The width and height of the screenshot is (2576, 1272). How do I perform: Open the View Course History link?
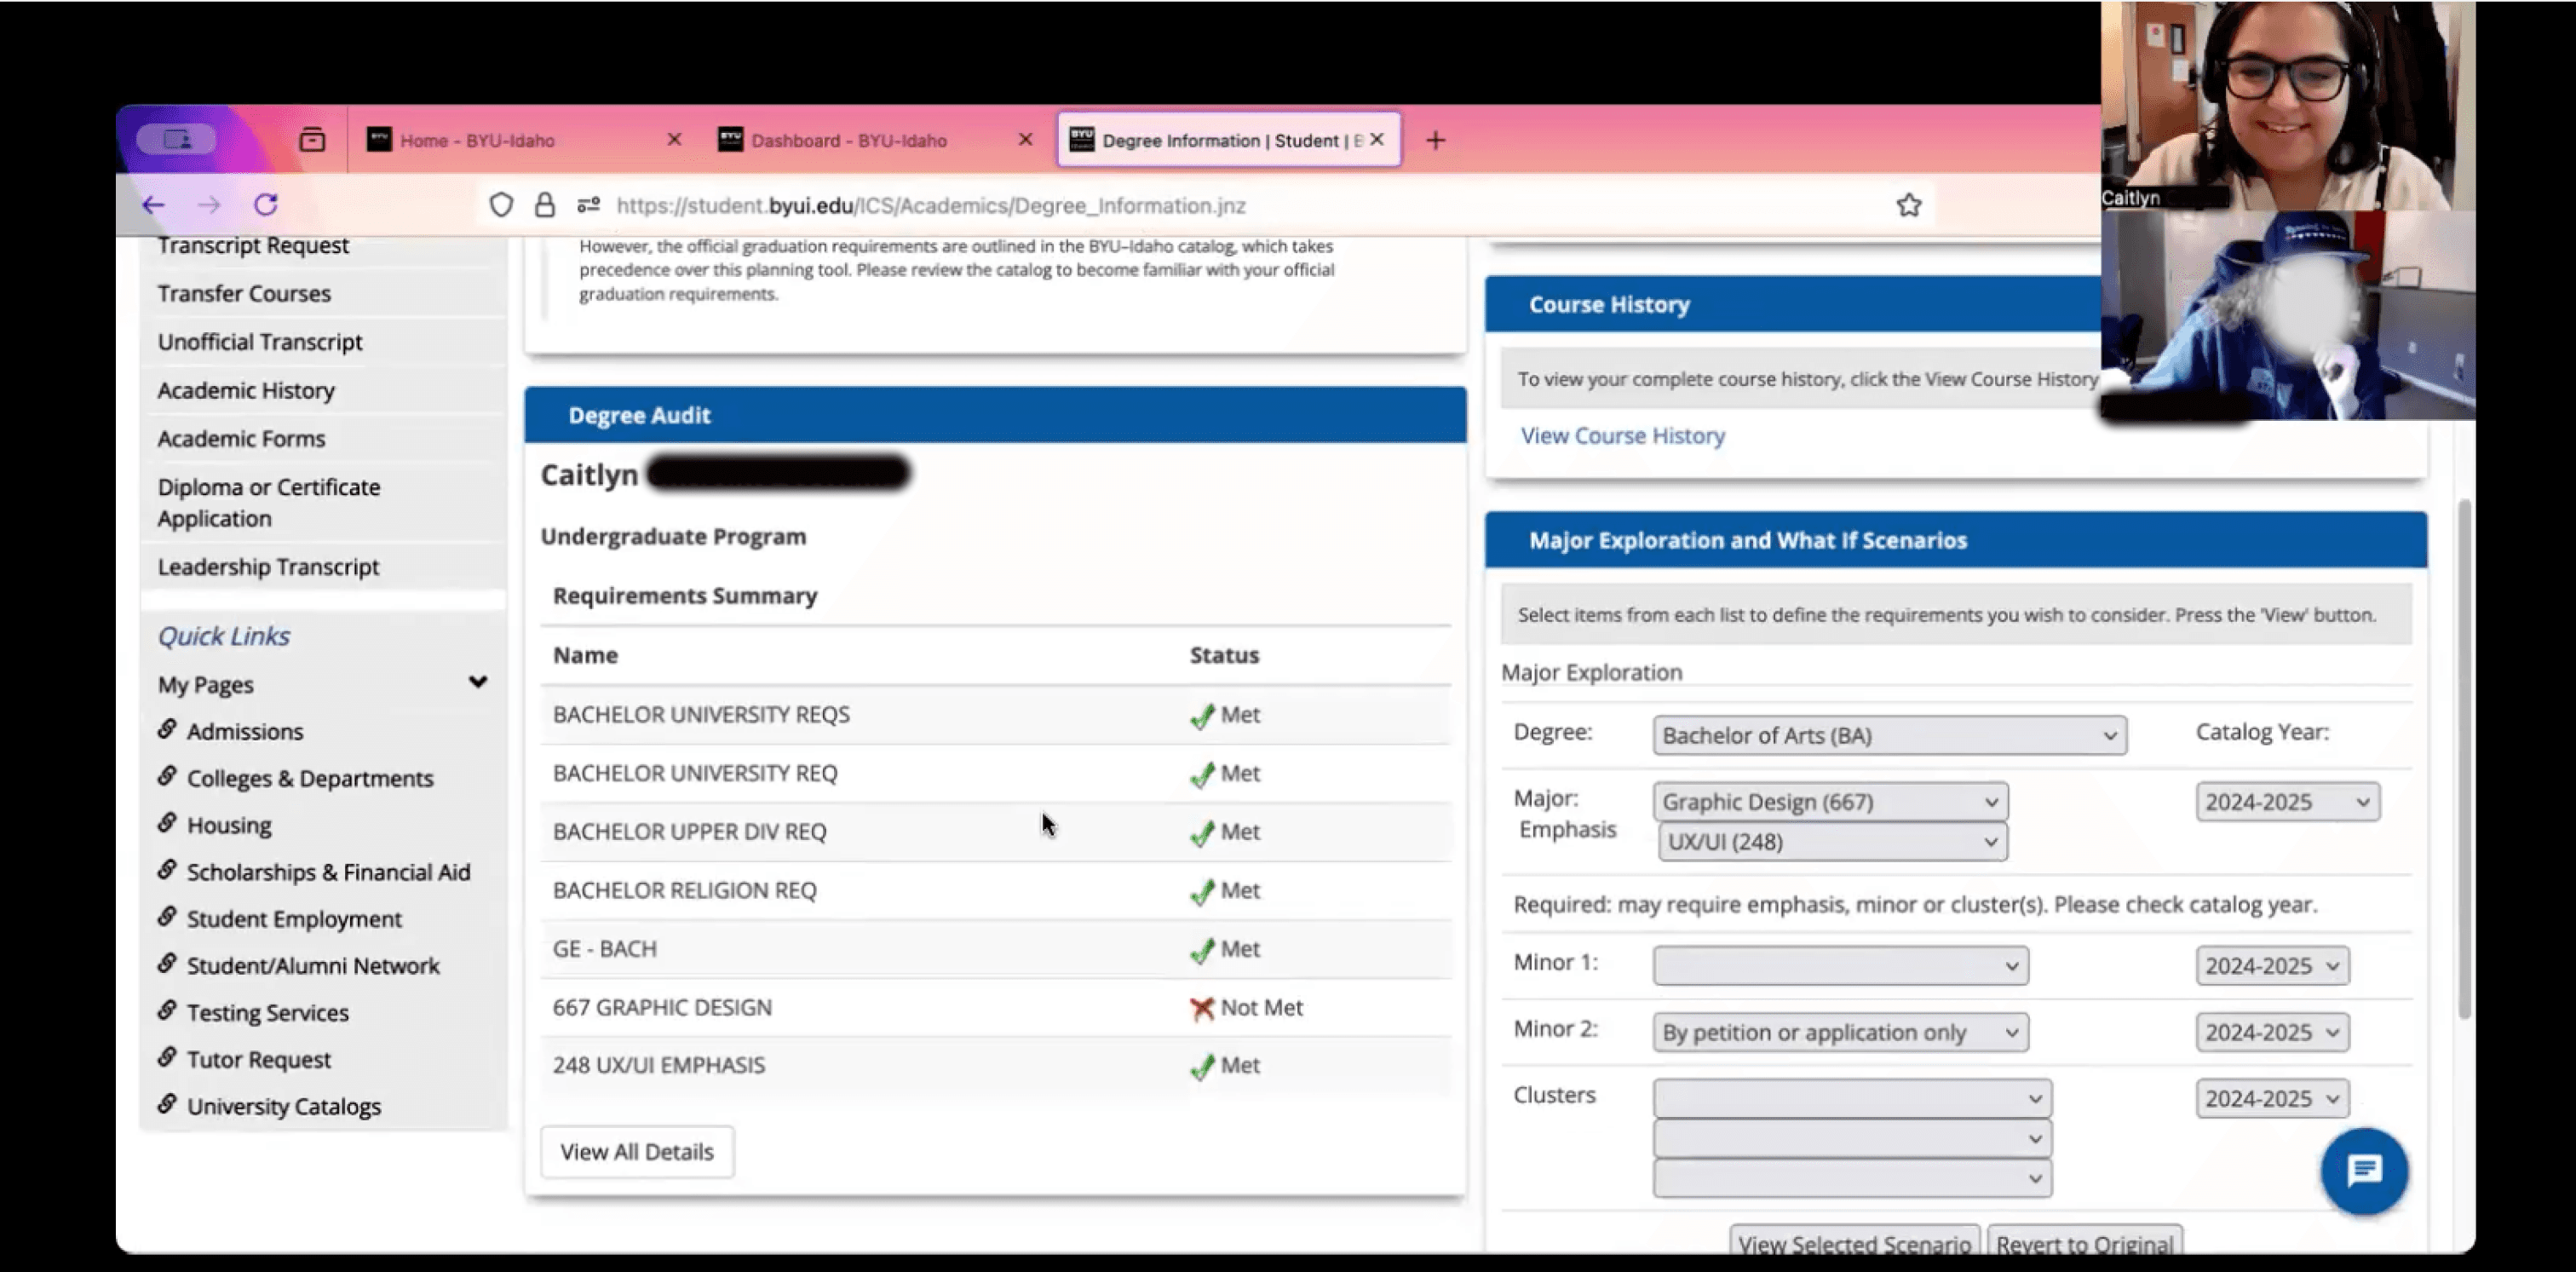(x=1622, y=436)
